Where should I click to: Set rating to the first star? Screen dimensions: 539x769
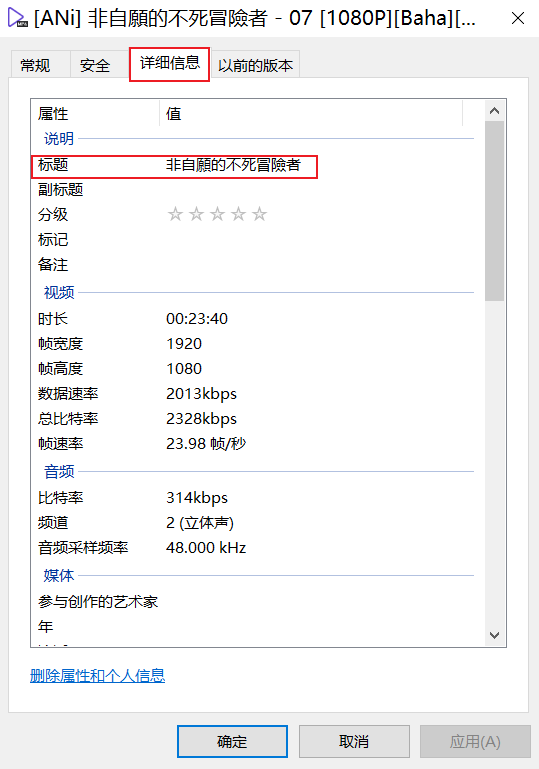point(175,214)
